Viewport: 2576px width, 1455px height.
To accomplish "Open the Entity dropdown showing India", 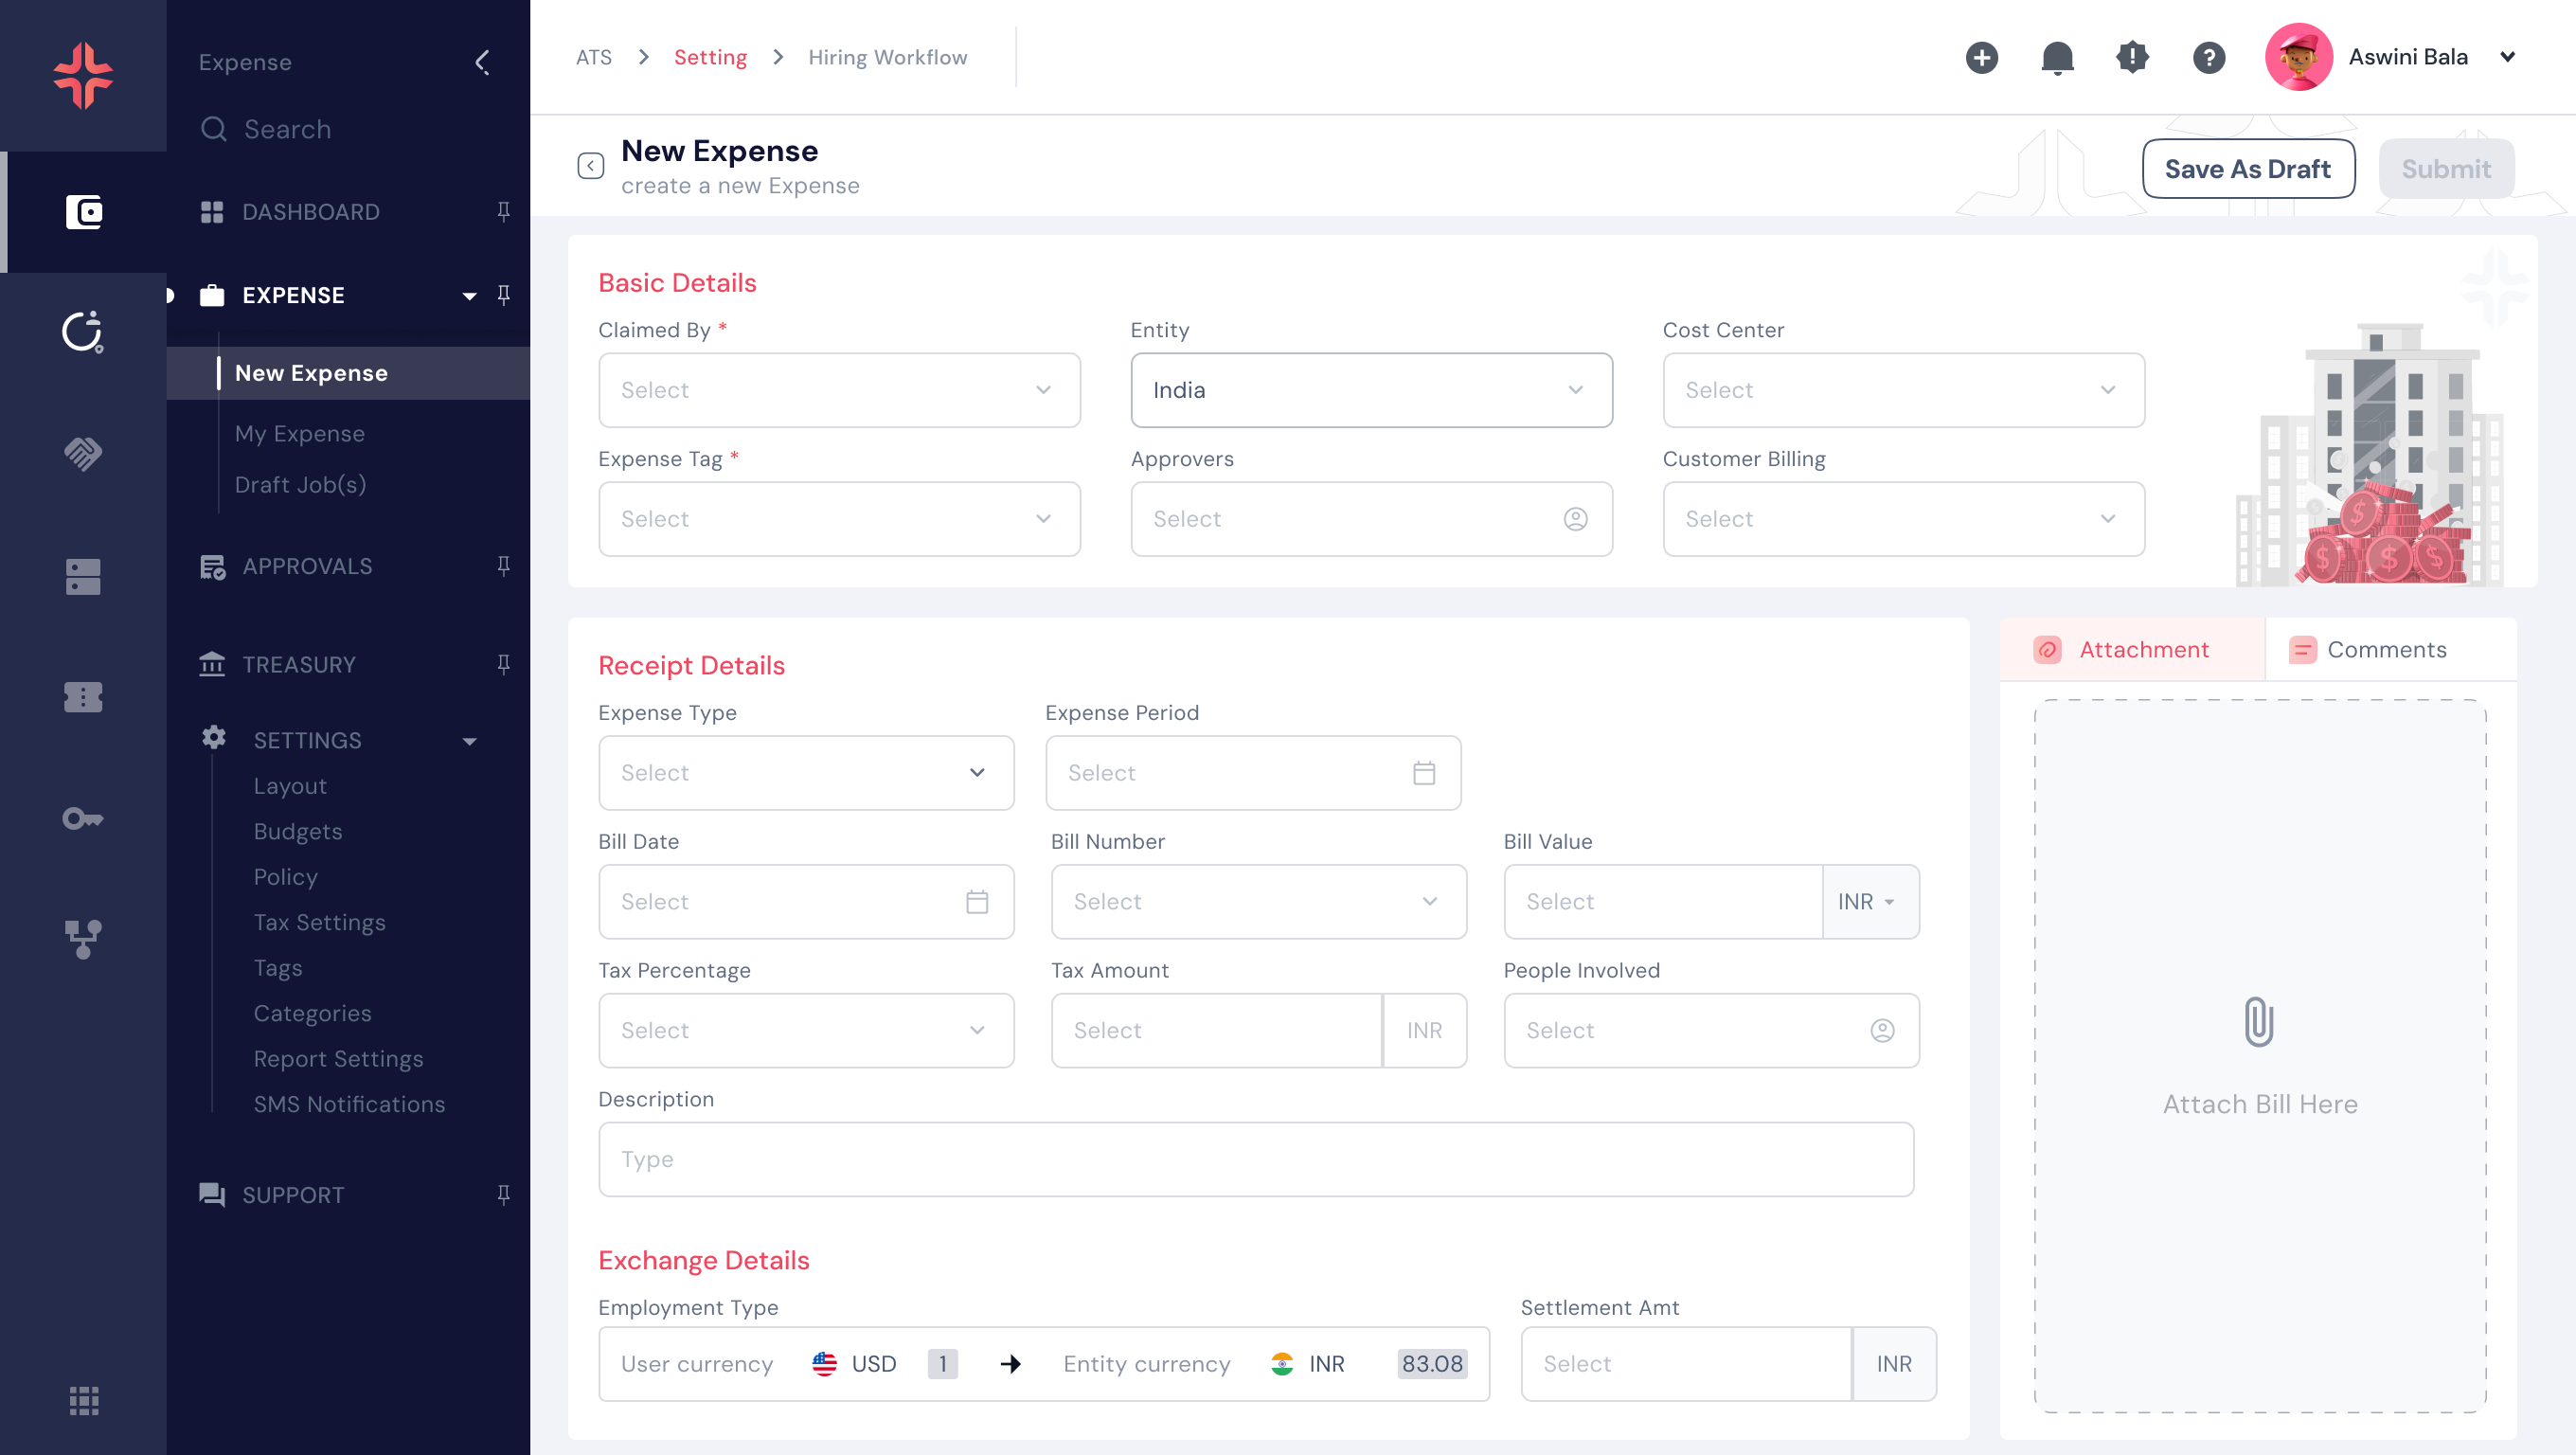I will 1370,390.
